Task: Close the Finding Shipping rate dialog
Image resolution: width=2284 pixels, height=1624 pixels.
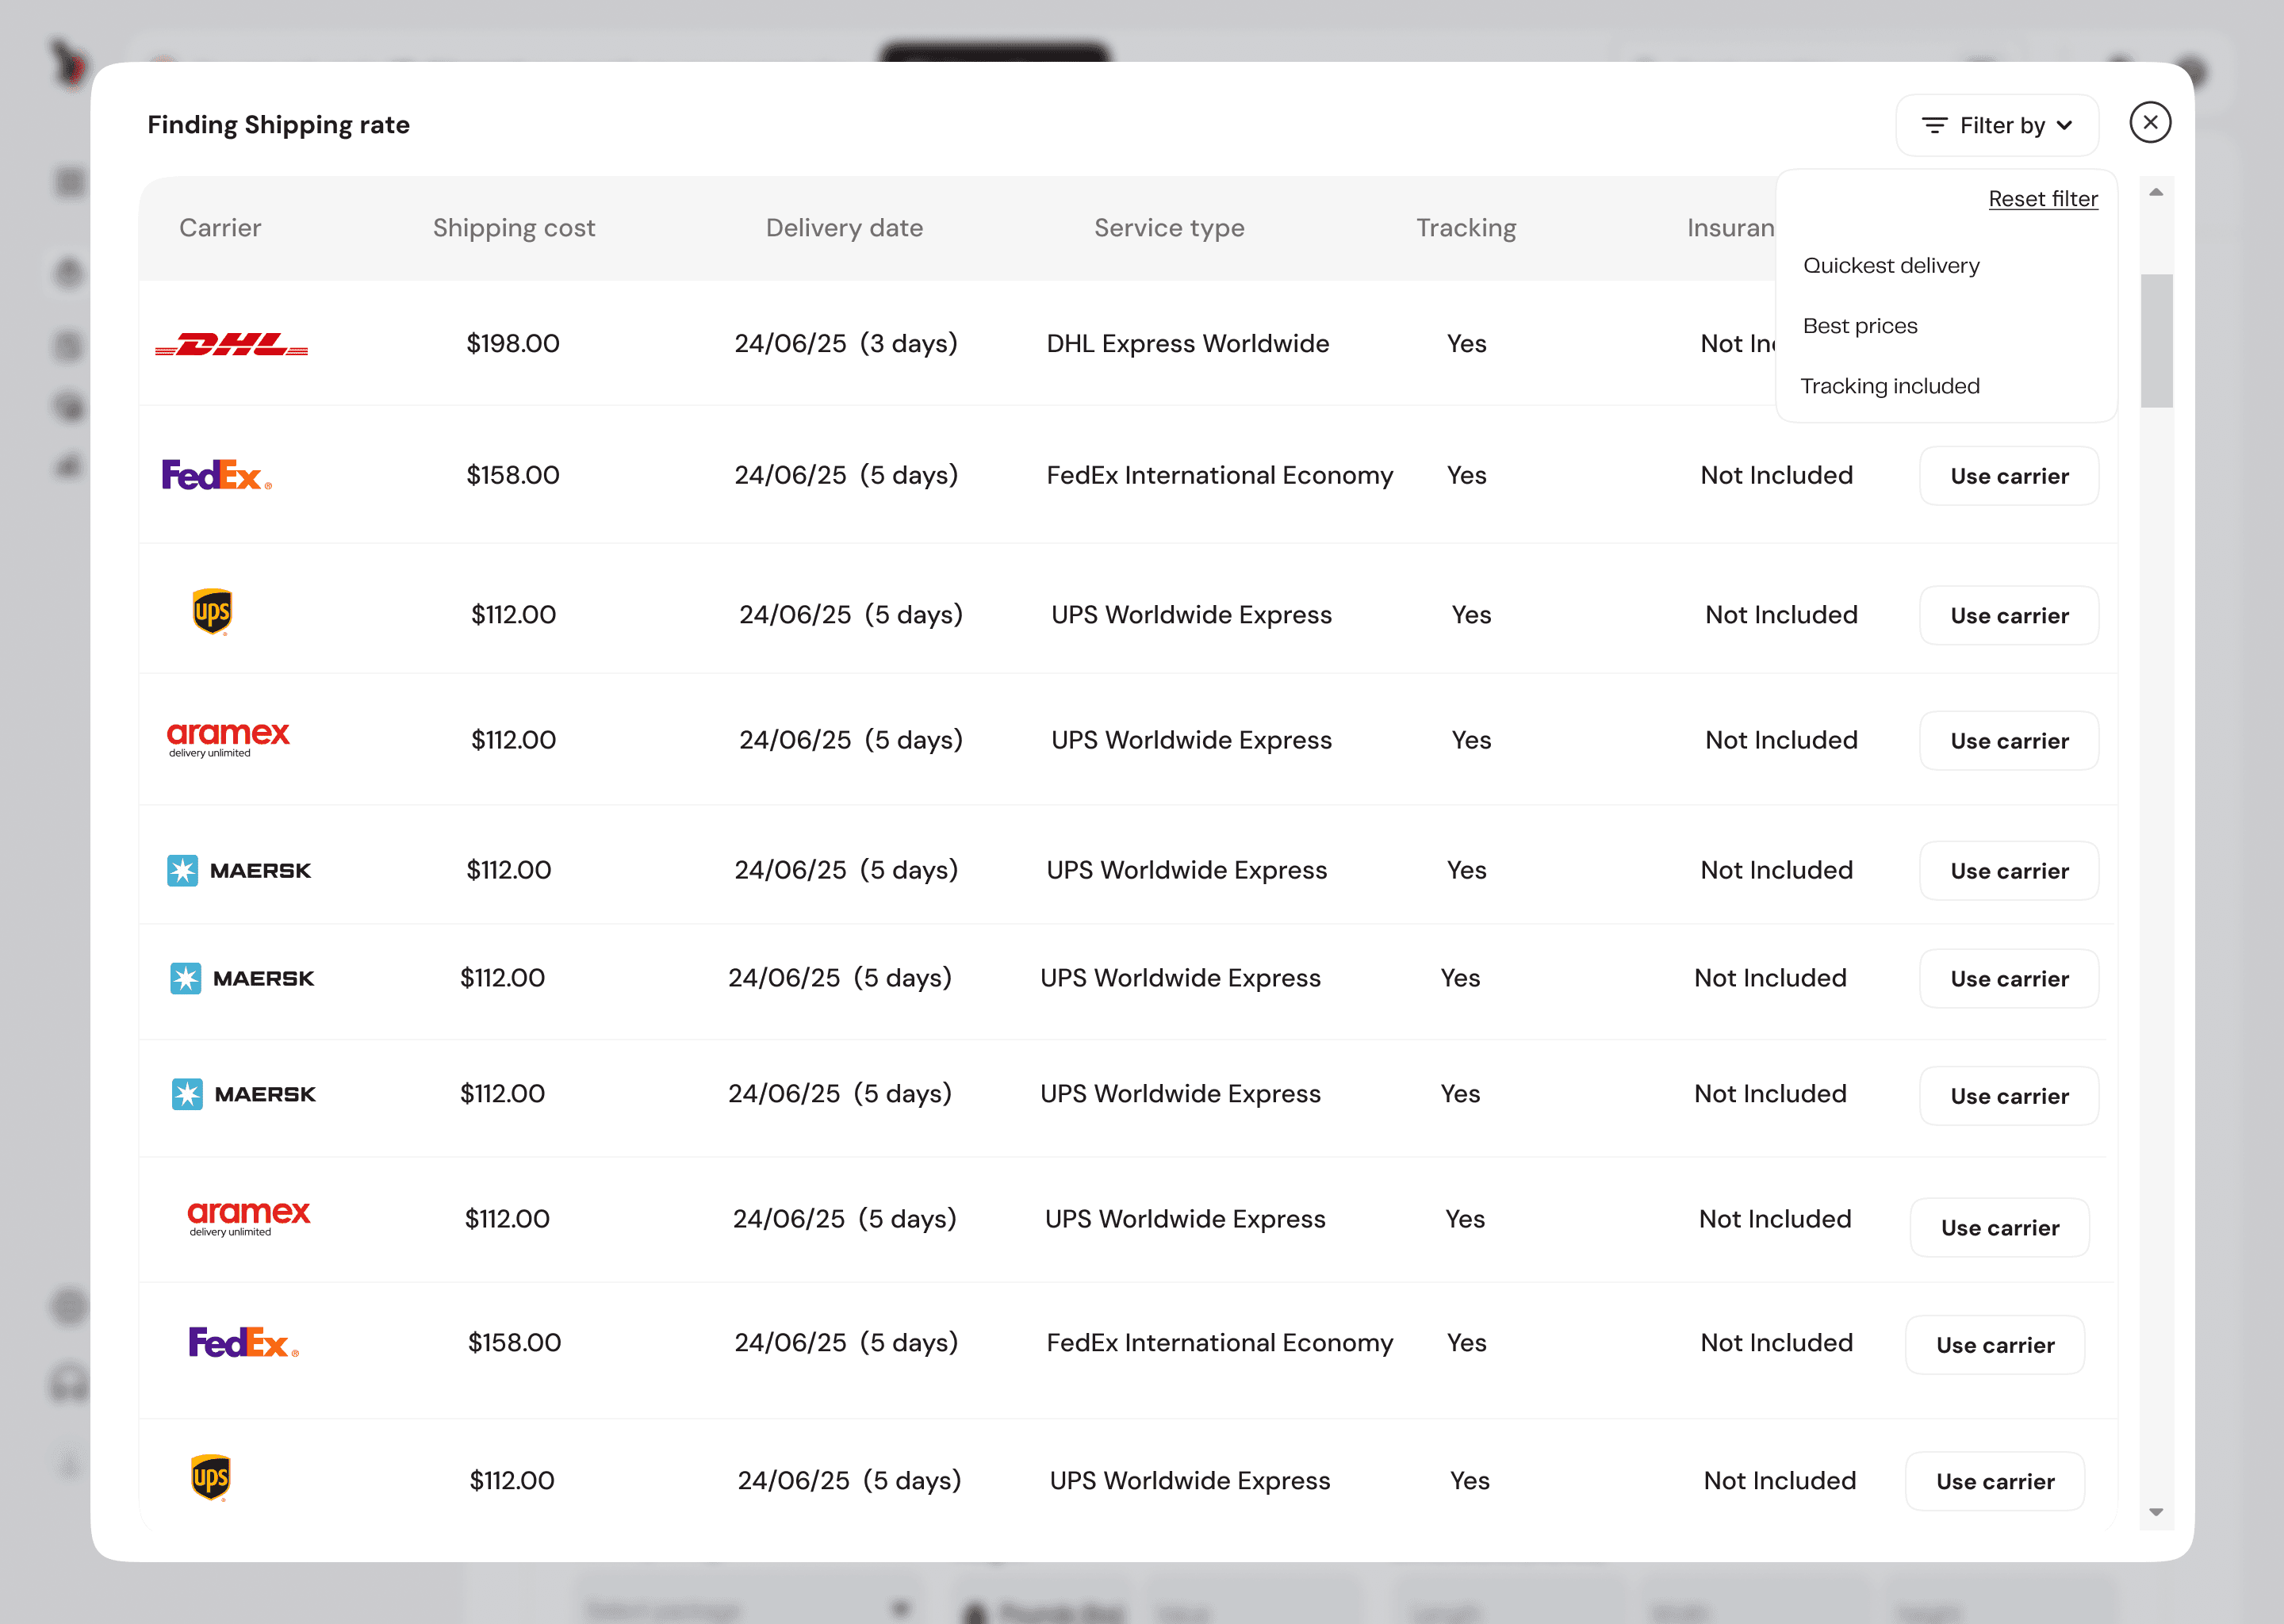Action: pyautogui.click(x=2150, y=123)
